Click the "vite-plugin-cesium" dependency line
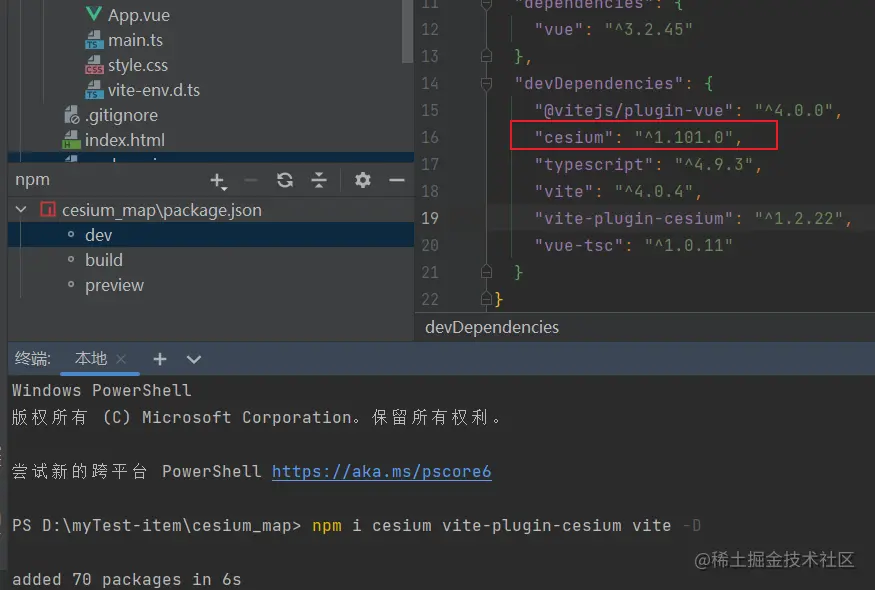The image size is (875, 590). 693,218
